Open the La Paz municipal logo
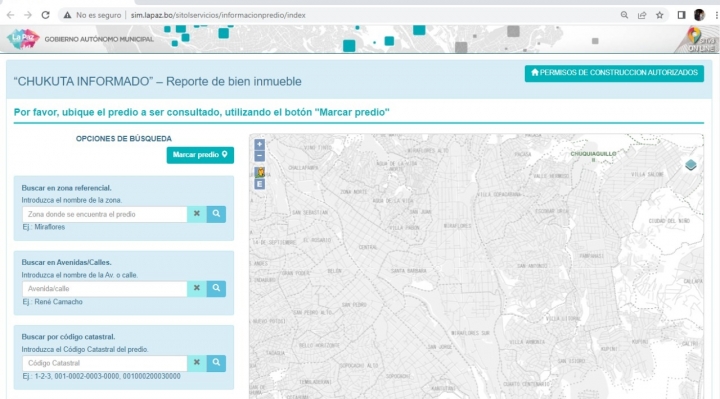This screenshot has height=399, width=720. (x=23, y=39)
